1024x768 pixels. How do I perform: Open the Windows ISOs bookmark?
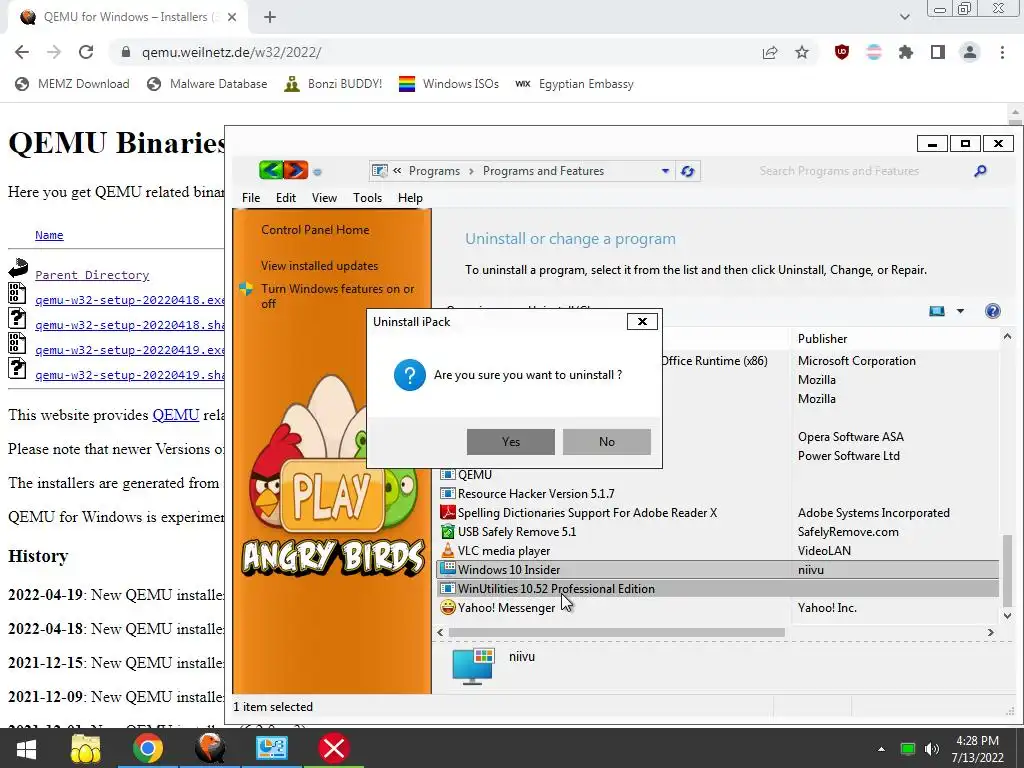click(449, 84)
